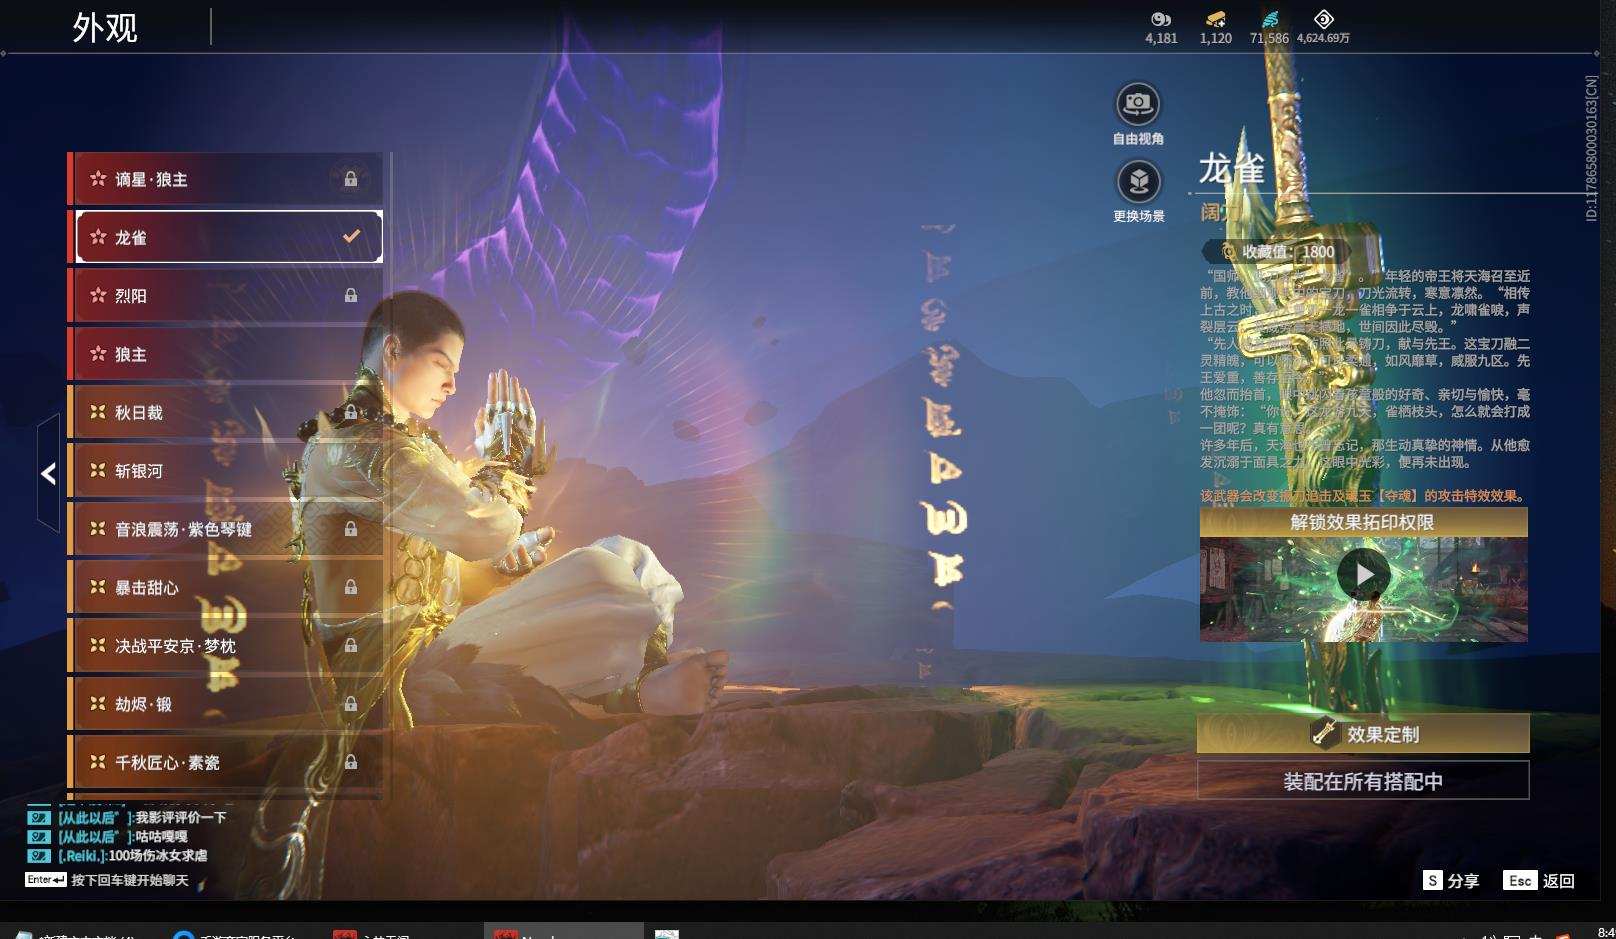Click the diamond currency icon above 4,624.69万

[1323, 19]
